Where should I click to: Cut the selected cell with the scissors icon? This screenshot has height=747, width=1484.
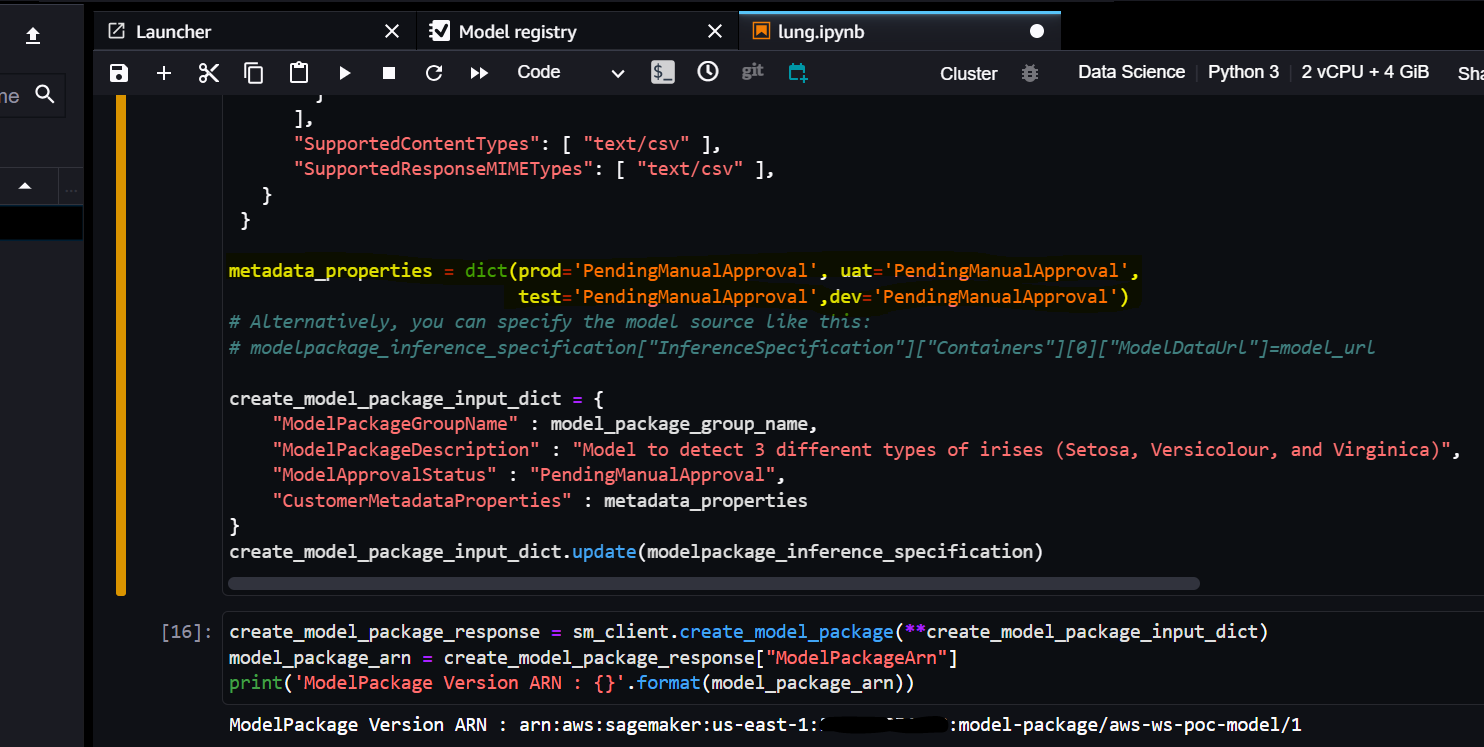[208, 72]
